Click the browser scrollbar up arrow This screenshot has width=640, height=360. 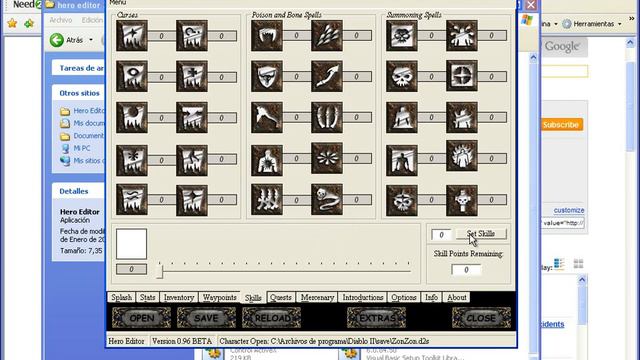(x=630, y=42)
